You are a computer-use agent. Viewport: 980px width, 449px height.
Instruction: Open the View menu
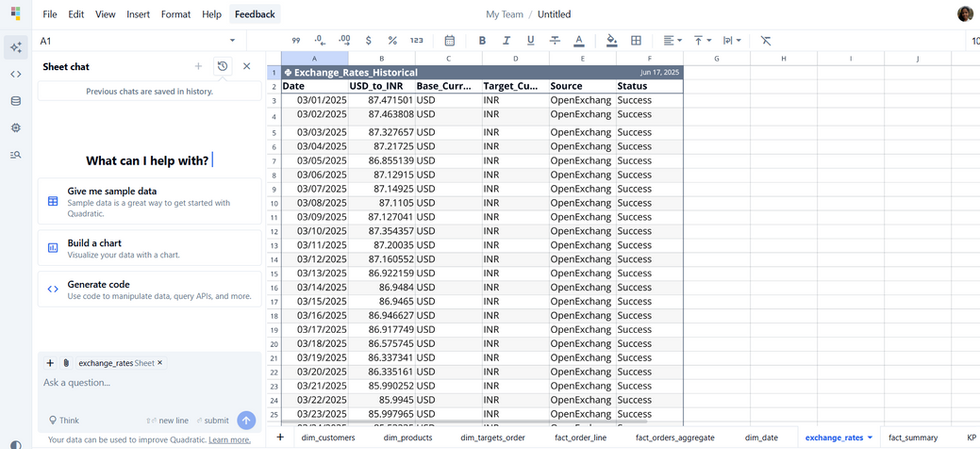tap(105, 14)
